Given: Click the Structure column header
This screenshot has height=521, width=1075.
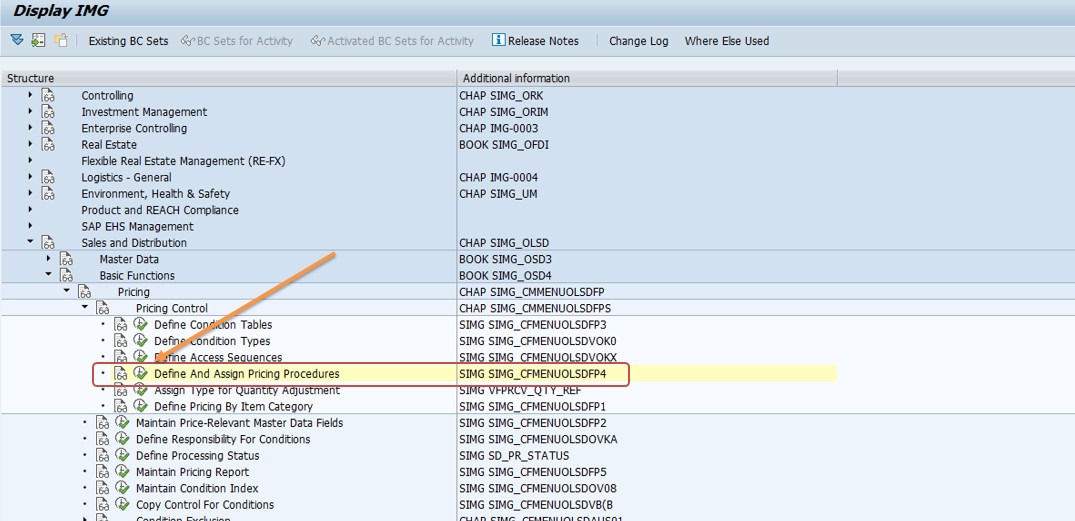Looking at the screenshot, I should point(228,78).
